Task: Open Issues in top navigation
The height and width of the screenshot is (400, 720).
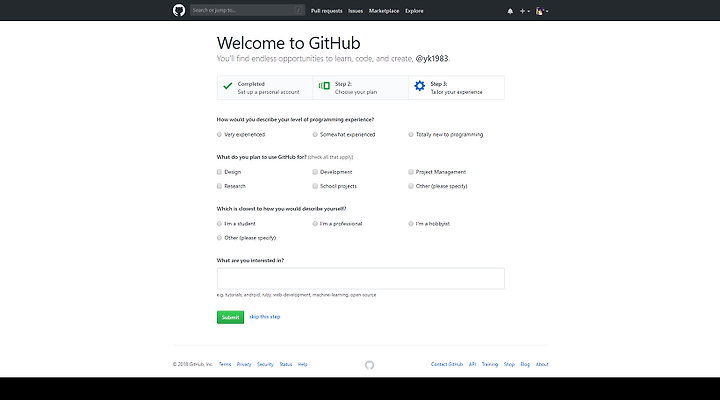Action: pyautogui.click(x=355, y=11)
